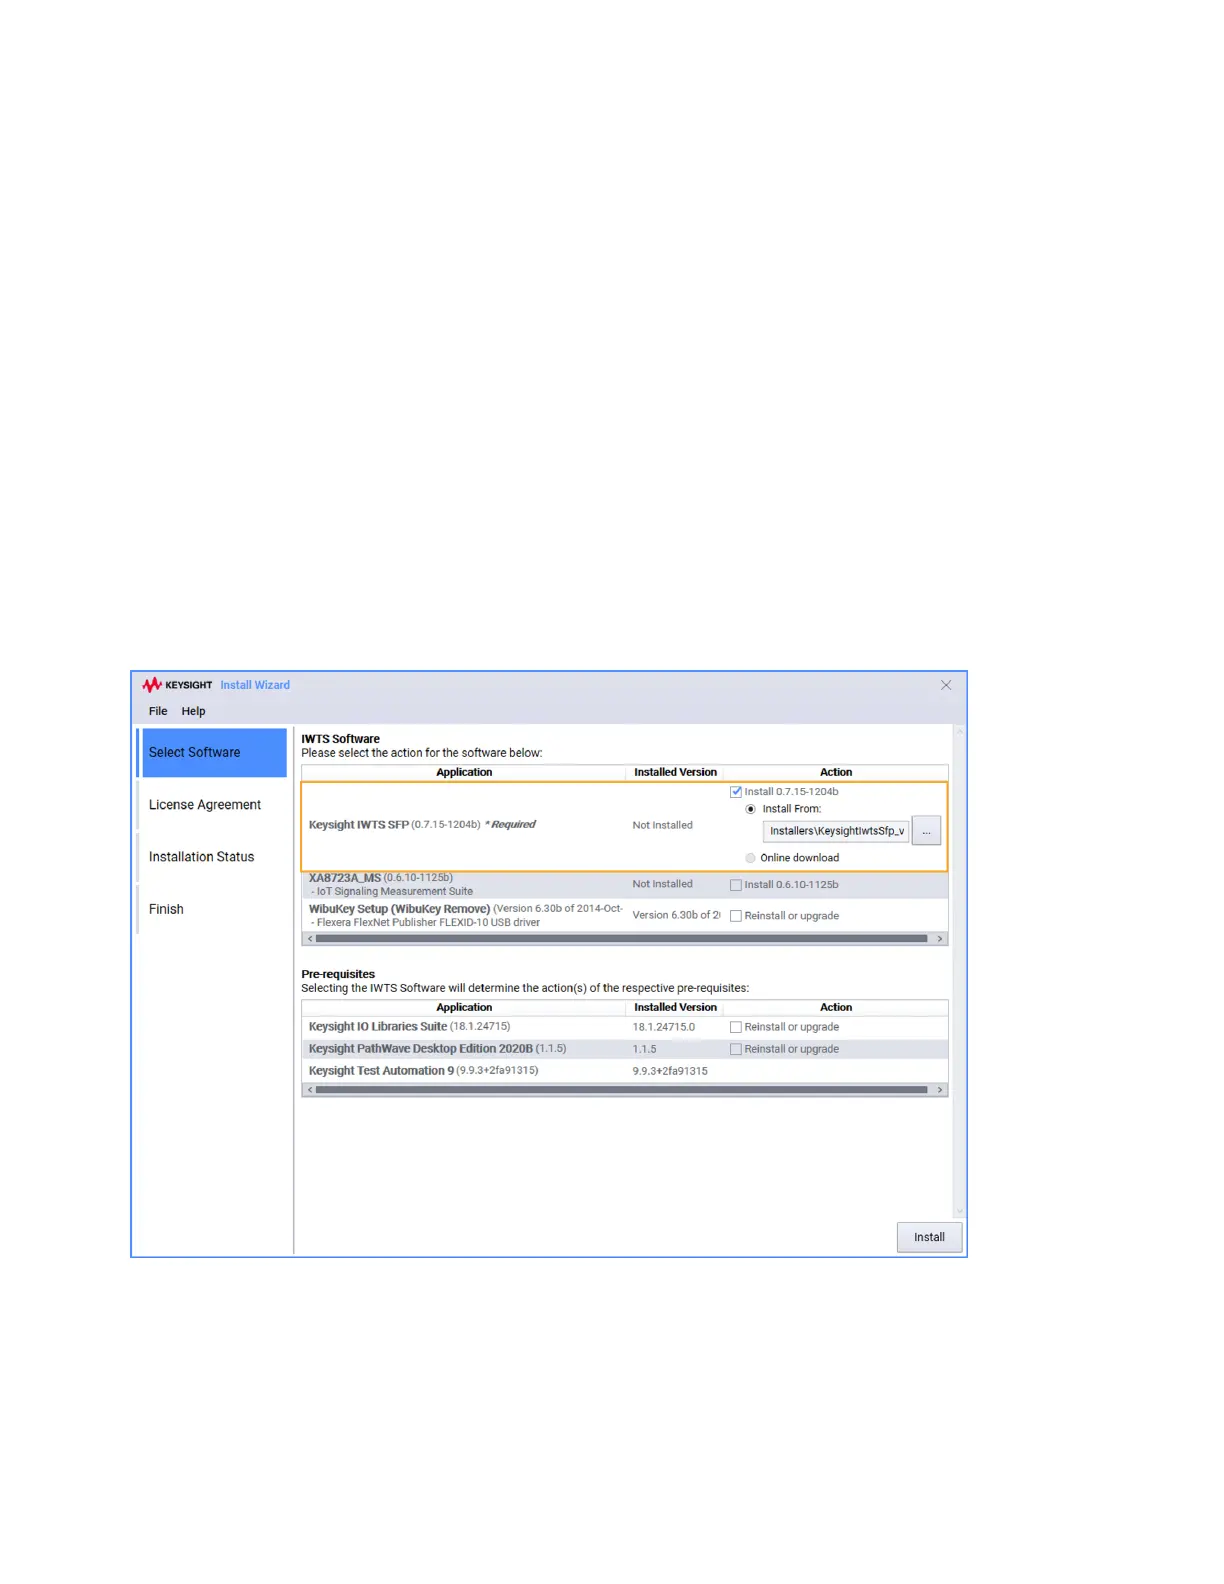Screen dimensions: 1224x1584
Task: Click the browse (...) button for installer path
Action: (x=926, y=831)
